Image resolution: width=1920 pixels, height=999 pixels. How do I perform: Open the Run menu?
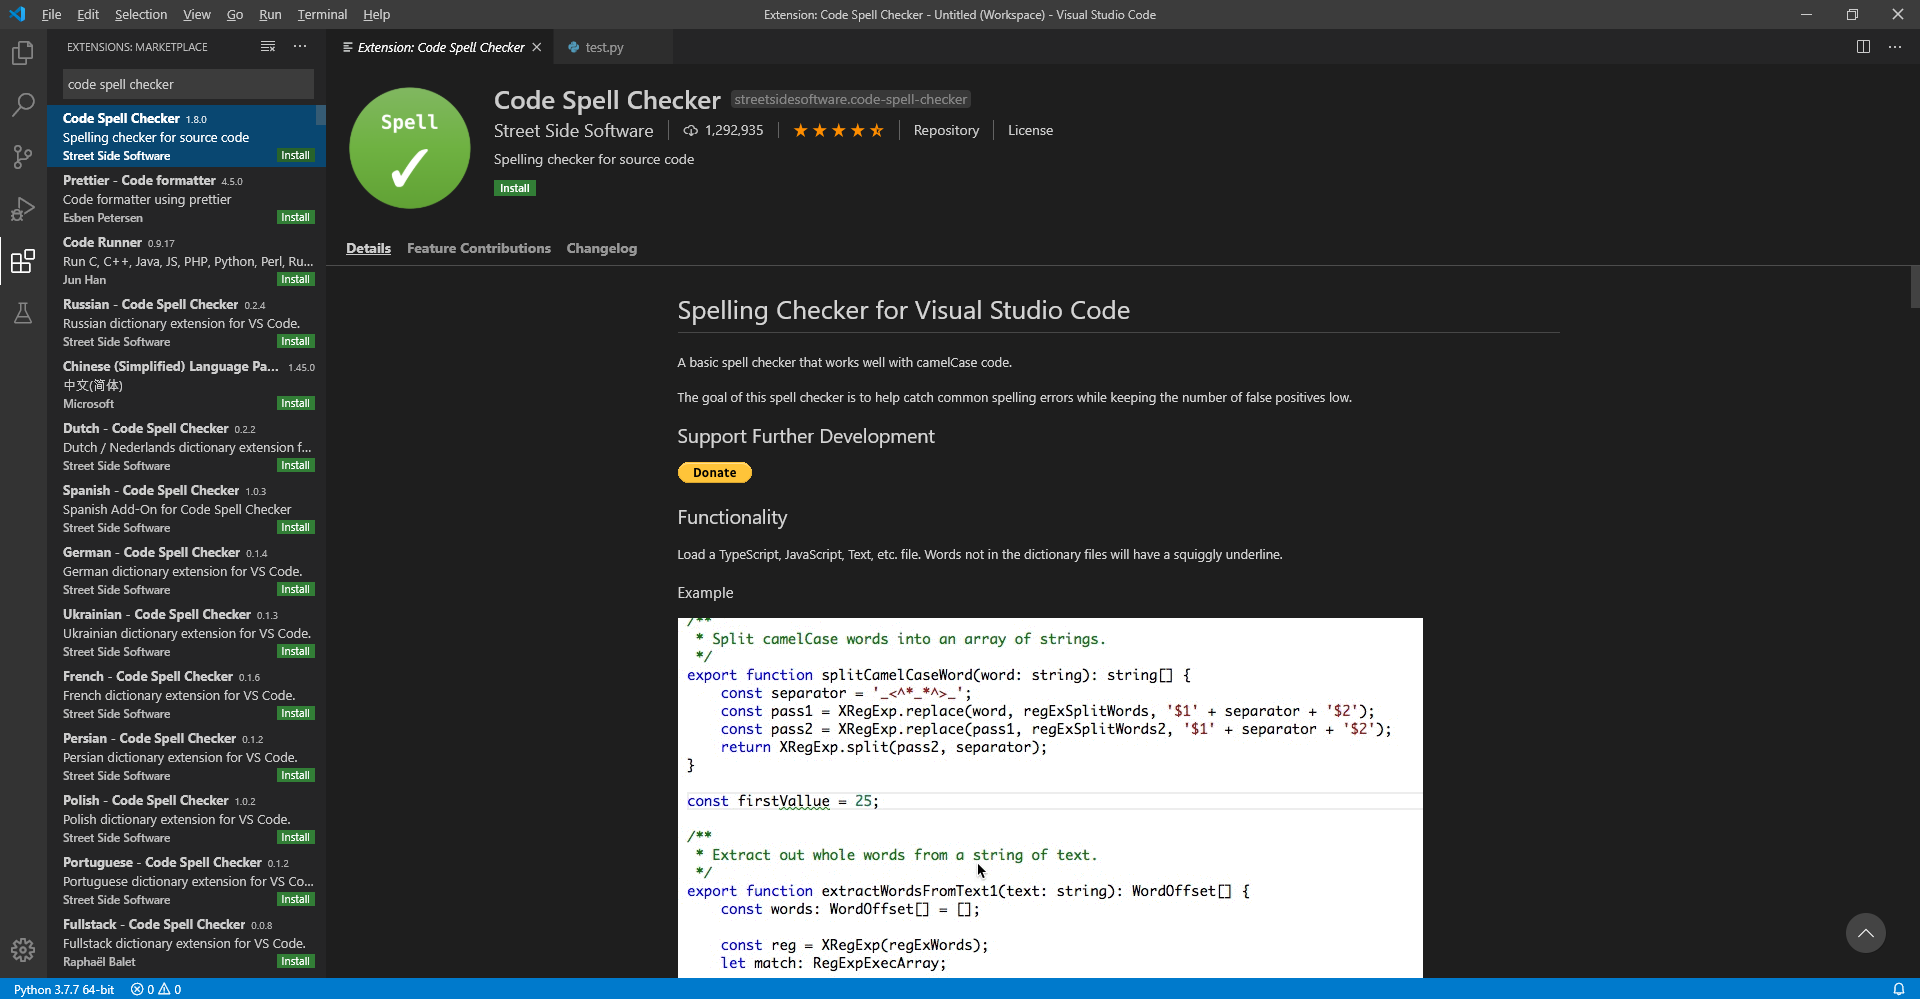[x=270, y=14]
